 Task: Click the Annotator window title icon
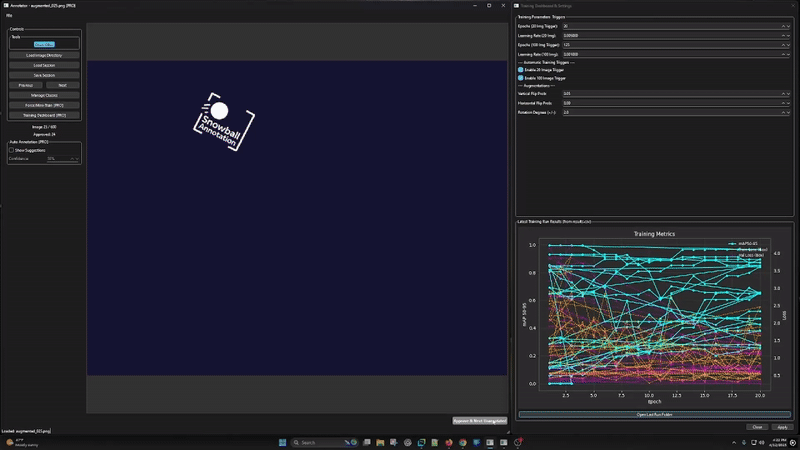(x=6, y=6)
